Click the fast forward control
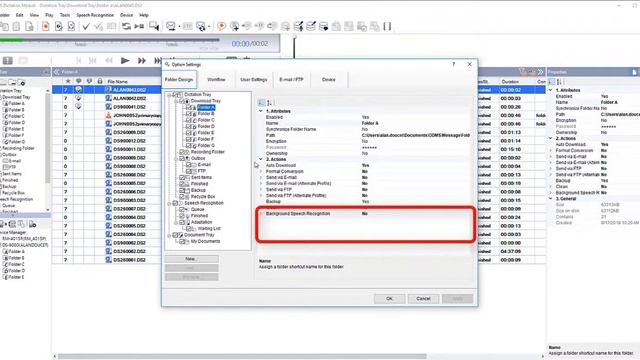Image resolution: width=640 pixels, height=360 pixels. click(141, 60)
